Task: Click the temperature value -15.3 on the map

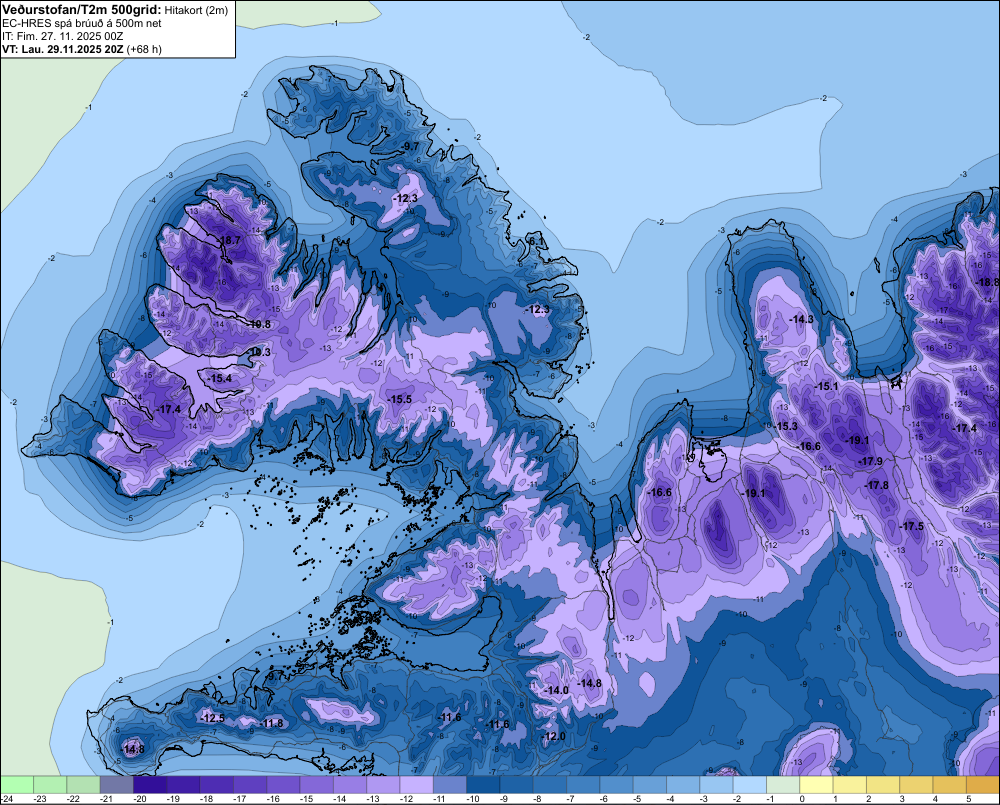Action: click(x=786, y=426)
